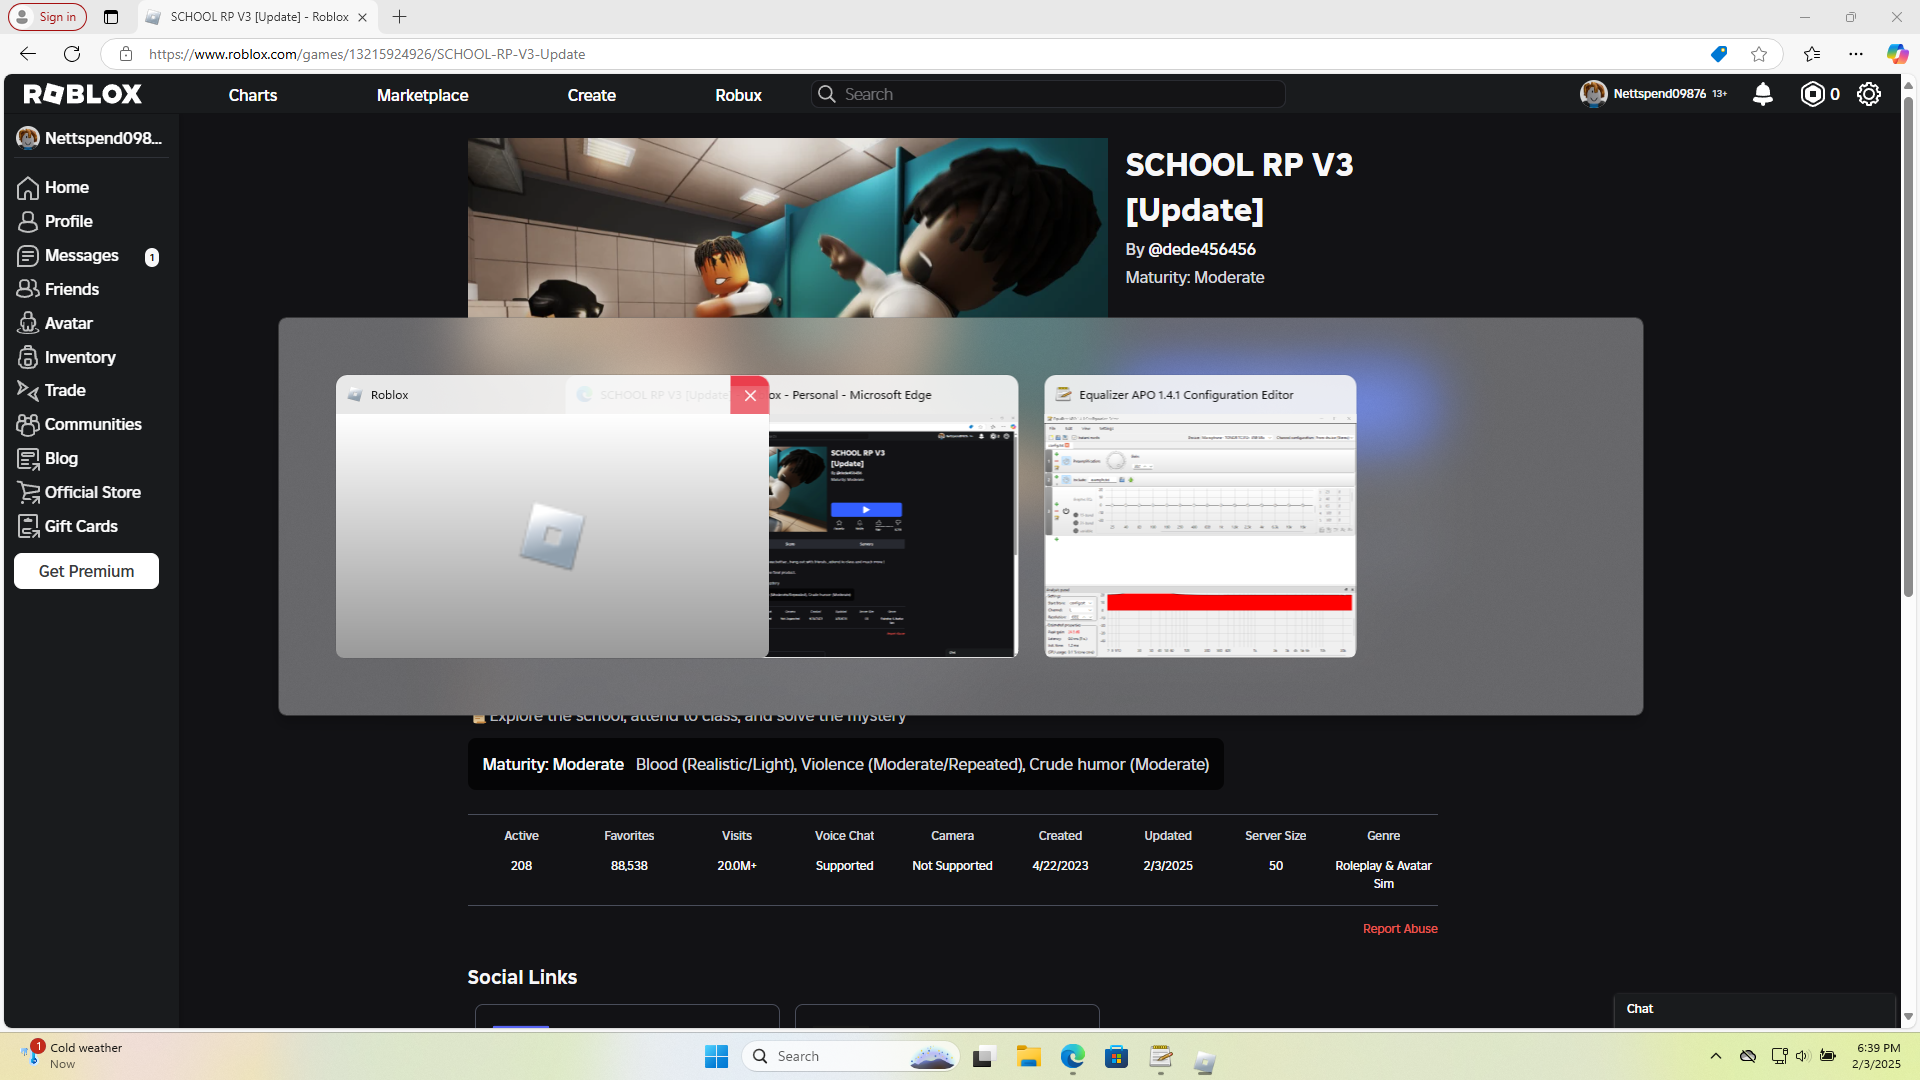Screen dimensions: 1920x1080
Task: Open the settings gear in Roblox header
Action: pyautogui.click(x=1869, y=94)
